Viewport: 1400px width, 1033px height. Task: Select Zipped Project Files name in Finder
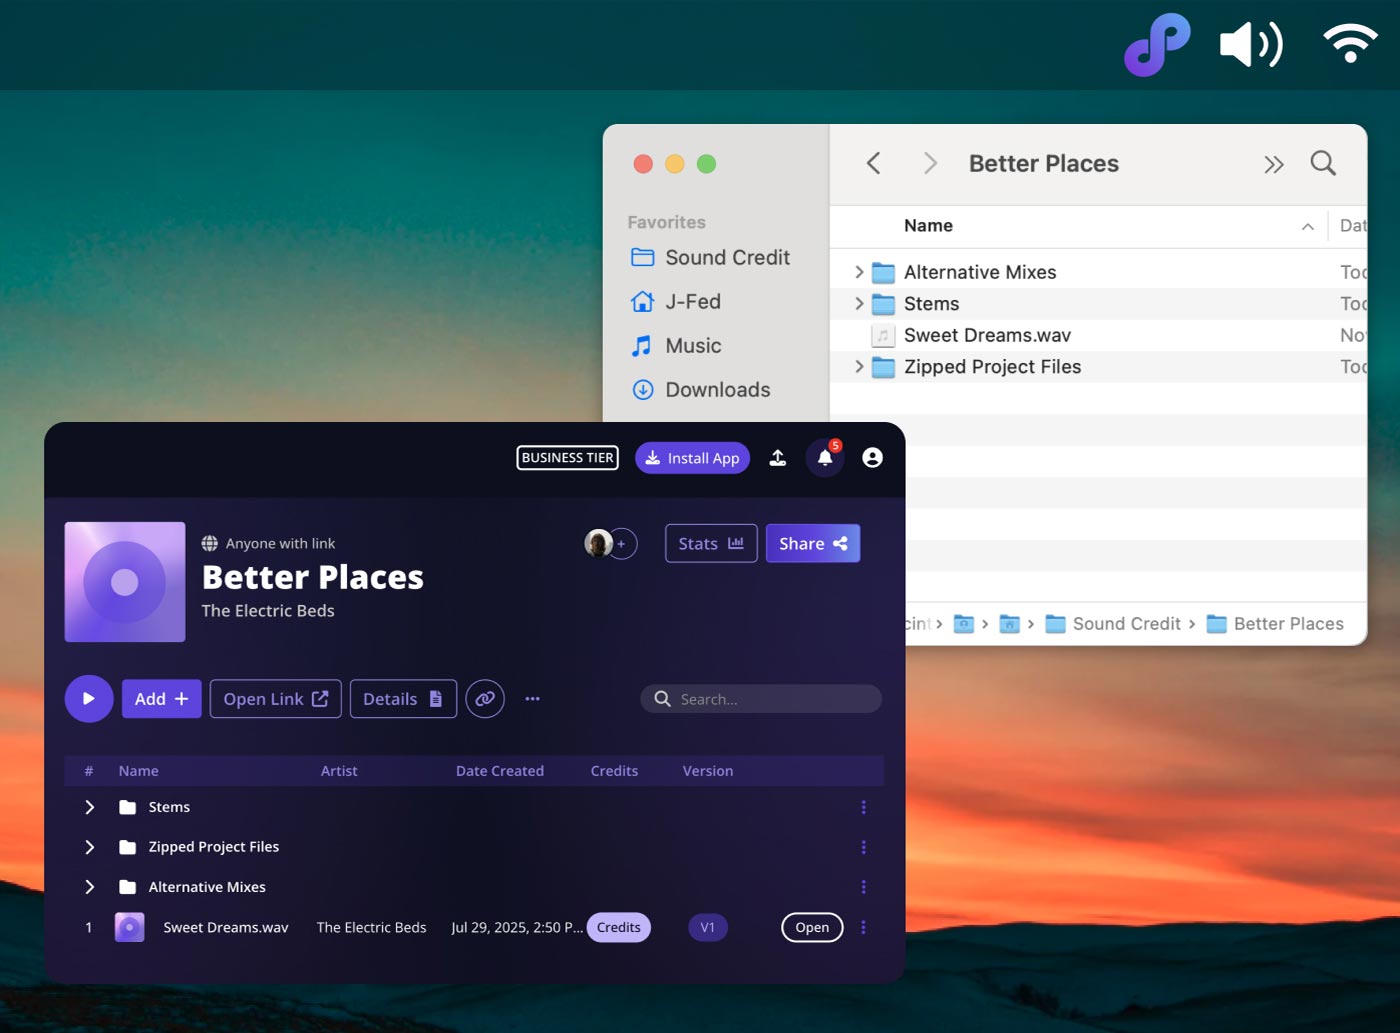point(992,367)
